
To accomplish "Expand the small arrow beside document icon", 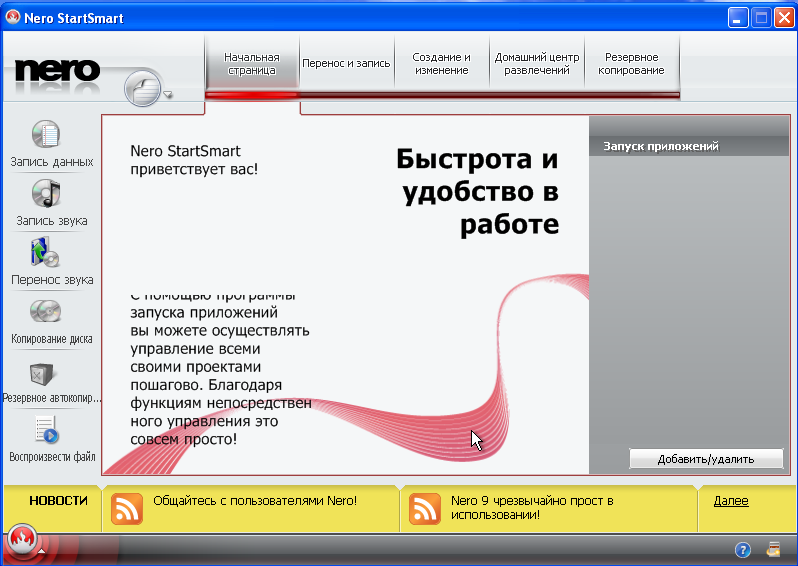I will point(168,94).
